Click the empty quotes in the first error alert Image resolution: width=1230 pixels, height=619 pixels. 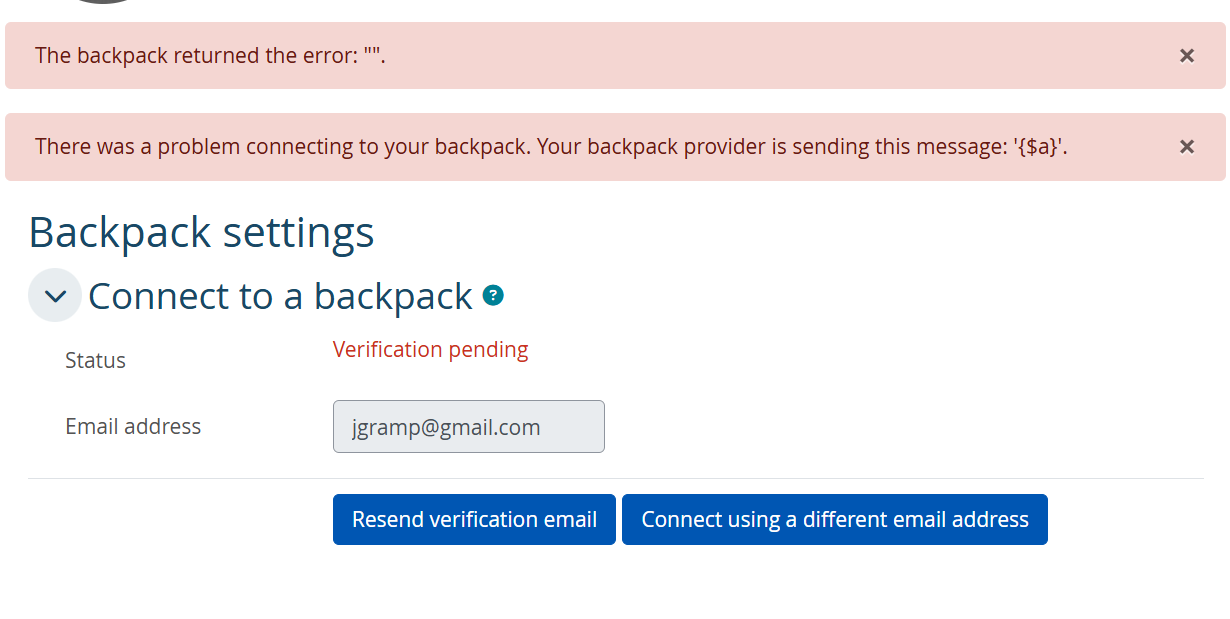tap(373, 56)
